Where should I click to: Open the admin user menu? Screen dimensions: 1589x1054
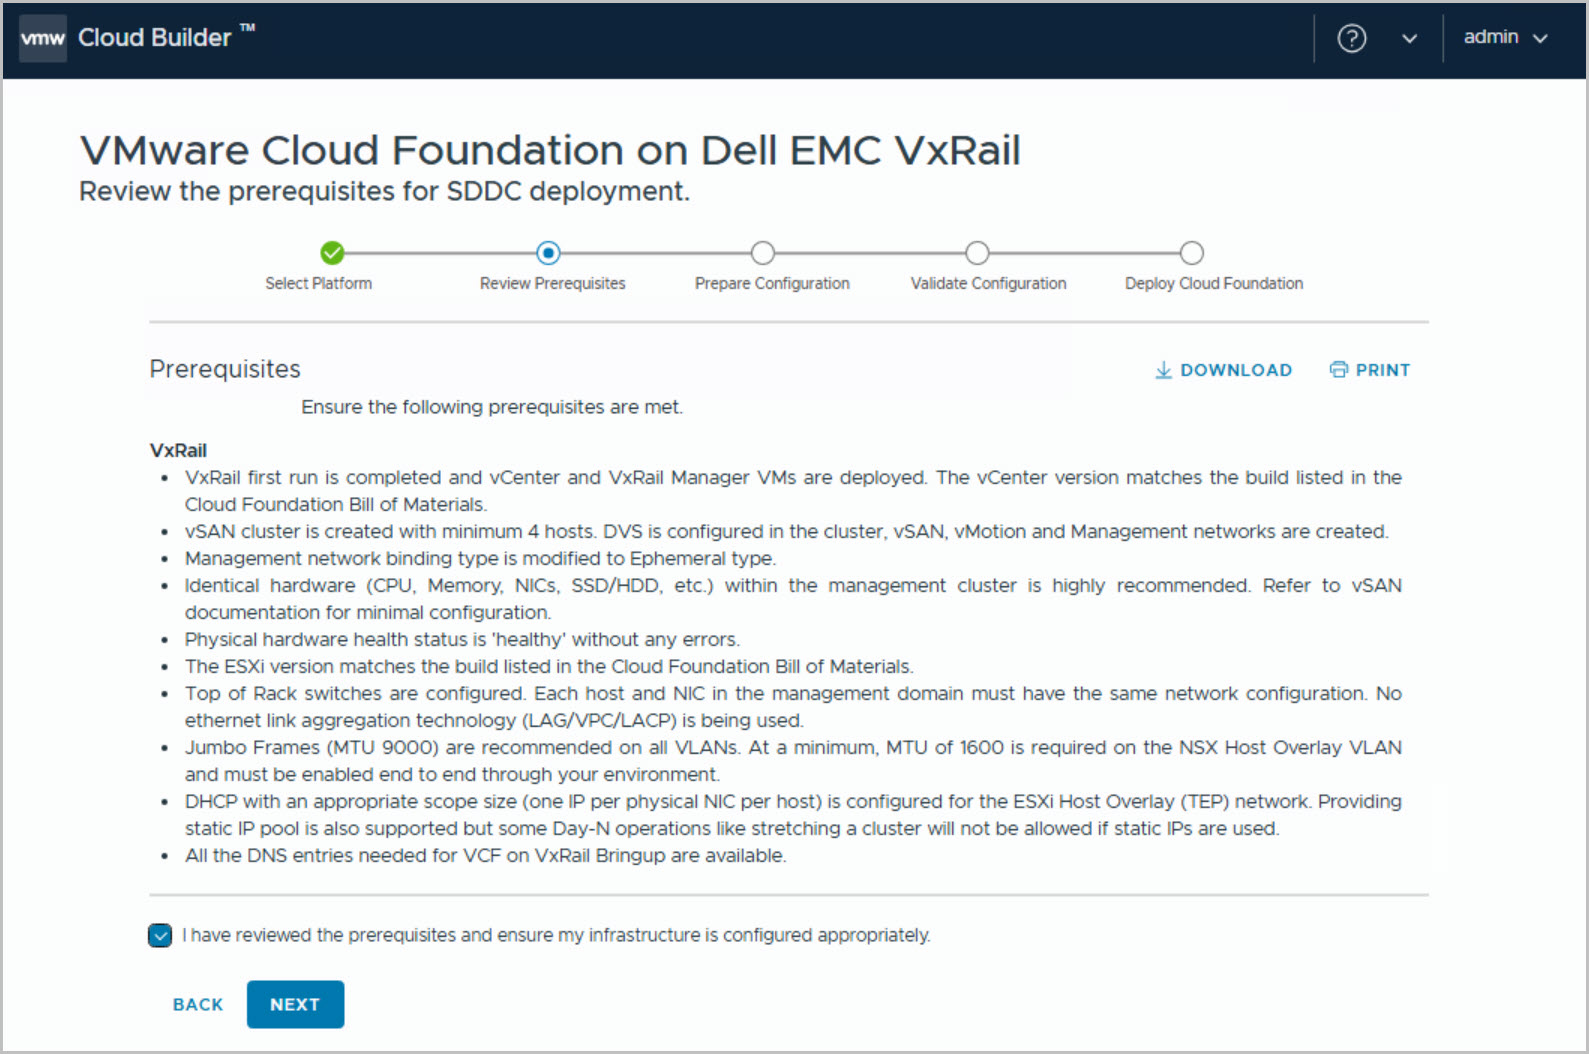pos(1504,38)
